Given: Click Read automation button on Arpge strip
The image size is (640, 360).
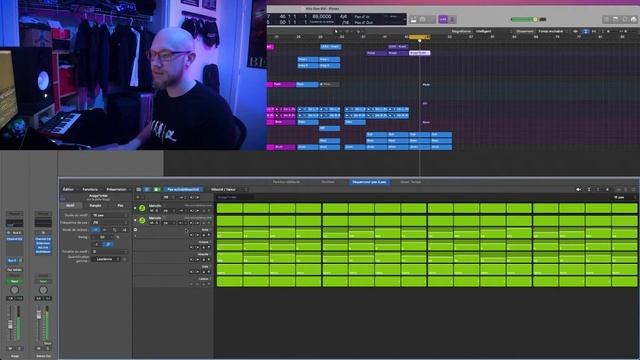Looking at the screenshot, I should click(x=14, y=281).
